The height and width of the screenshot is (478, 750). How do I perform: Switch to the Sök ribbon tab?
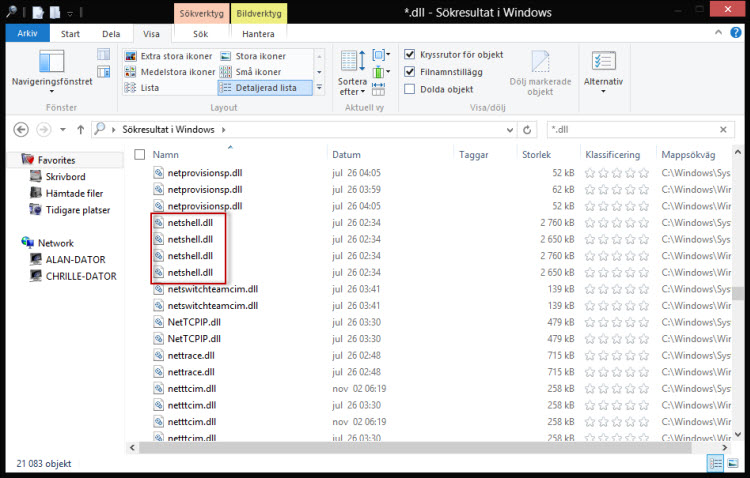[x=200, y=34]
